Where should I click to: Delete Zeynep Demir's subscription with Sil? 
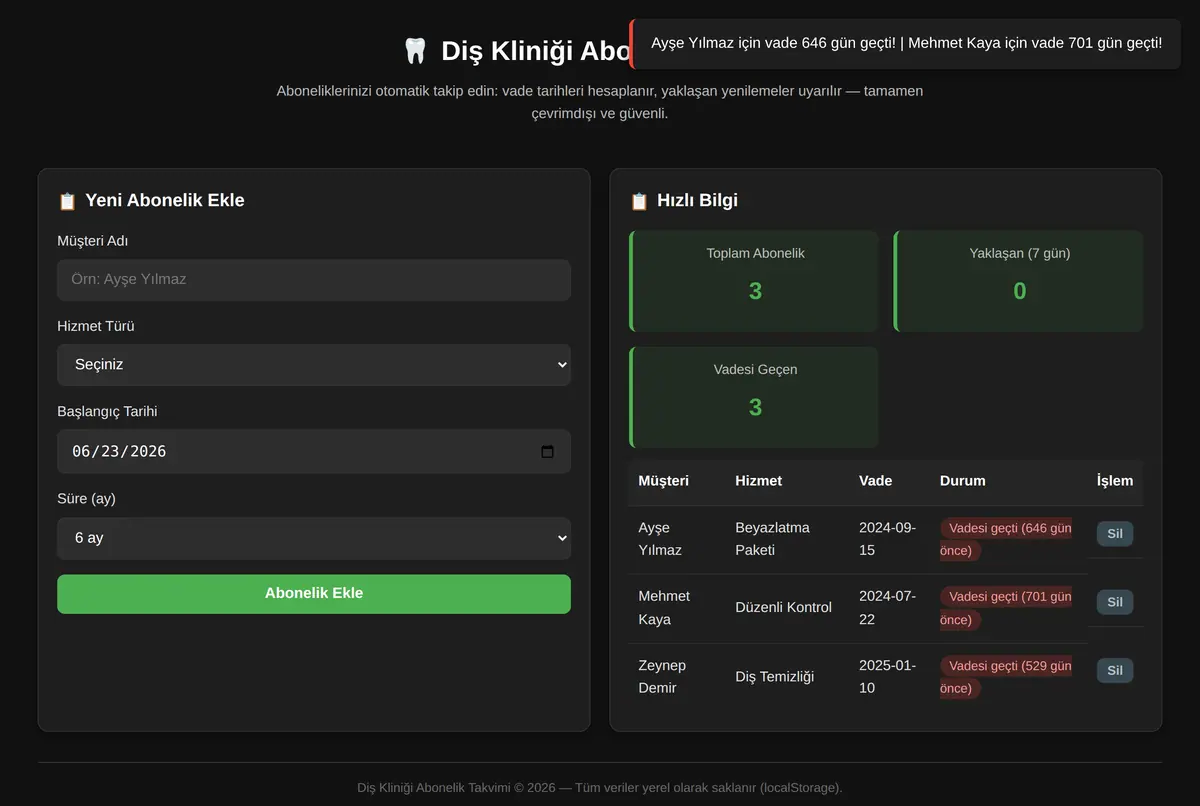coord(1115,670)
